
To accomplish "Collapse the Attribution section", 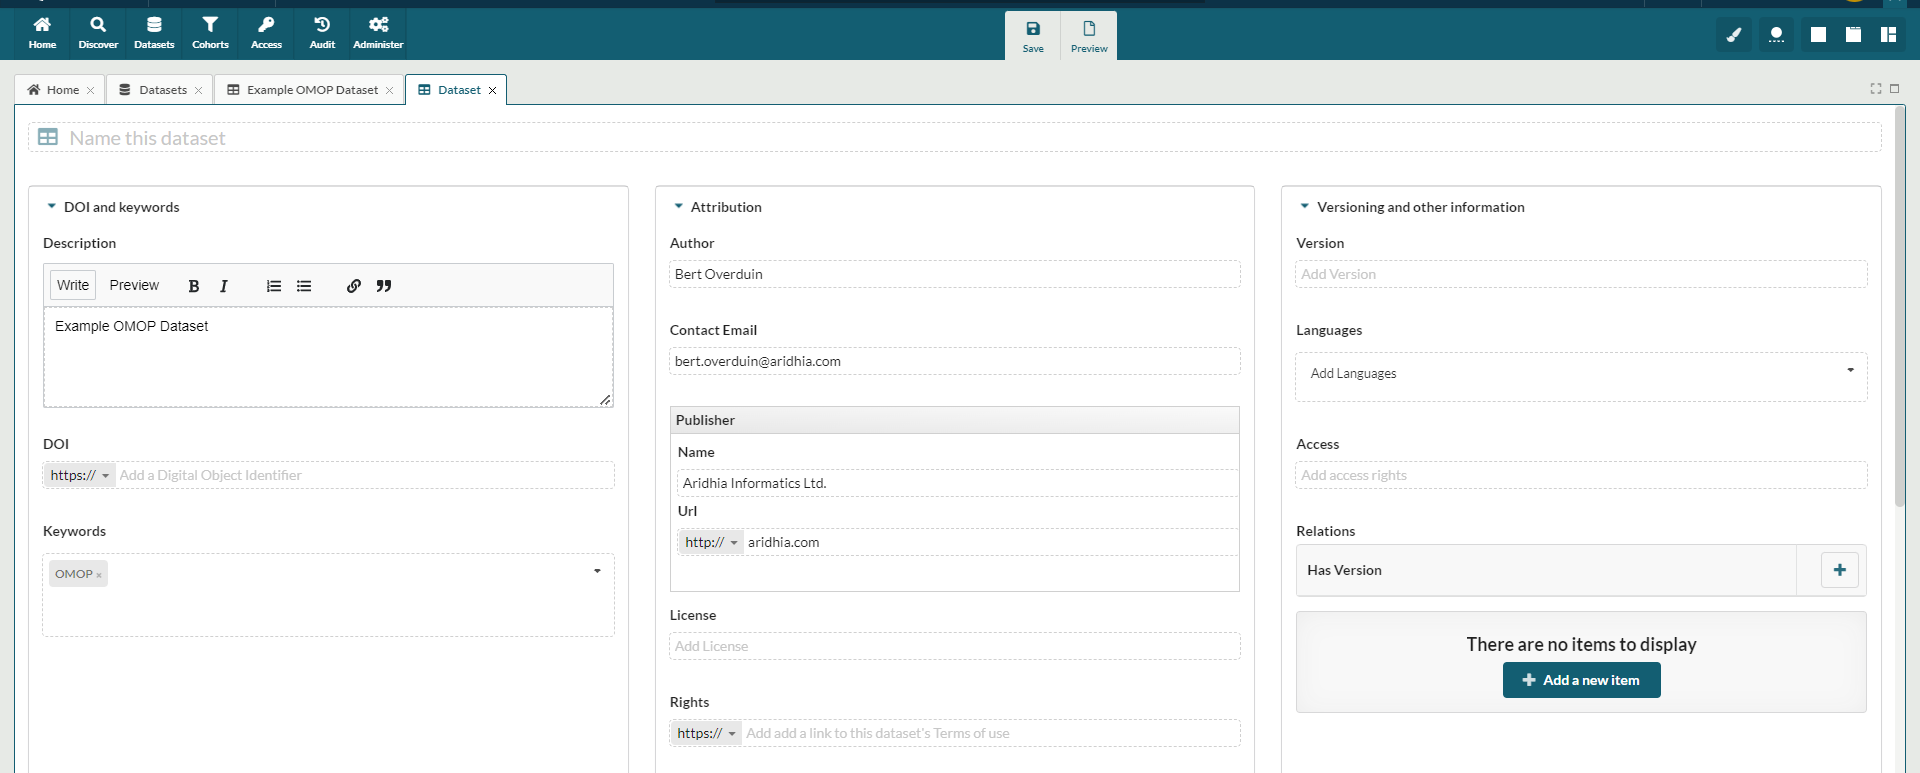I will pyautogui.click(x=679, y=207).
